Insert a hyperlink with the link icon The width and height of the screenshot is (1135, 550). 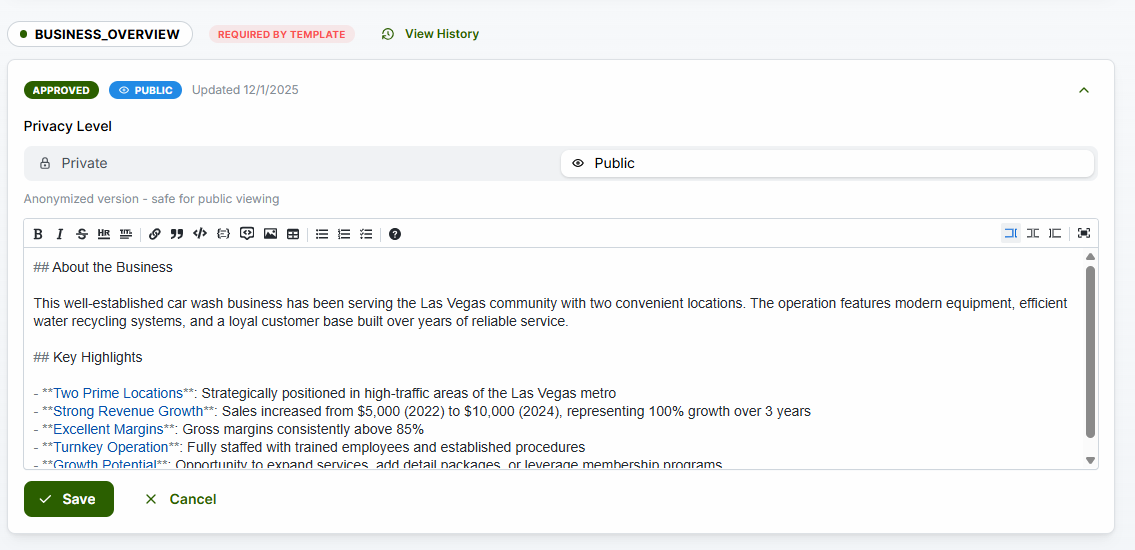click(154, 234)
